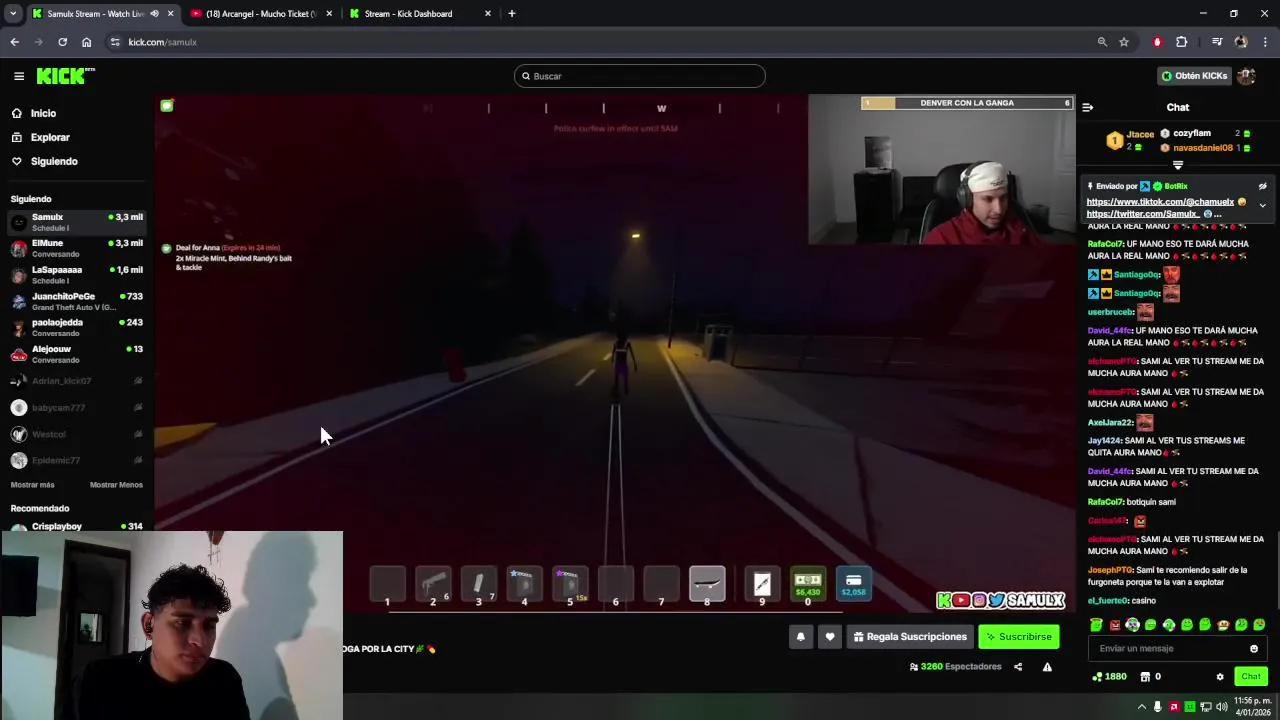Open Alejoouw channel in the sidebar
The image size is (1280, 720).
point(77,354)
